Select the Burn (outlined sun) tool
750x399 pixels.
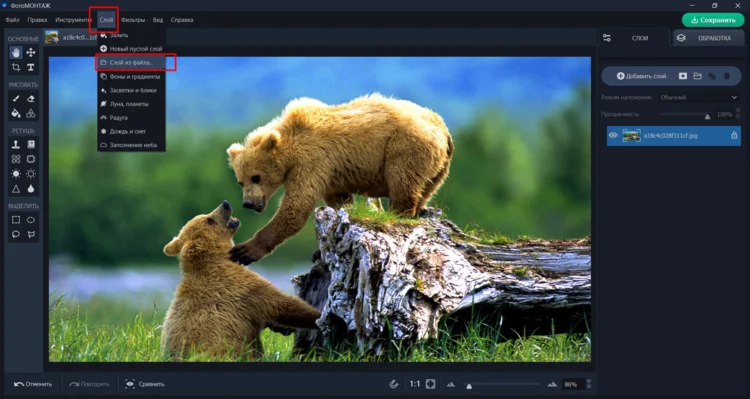[31, 174]
